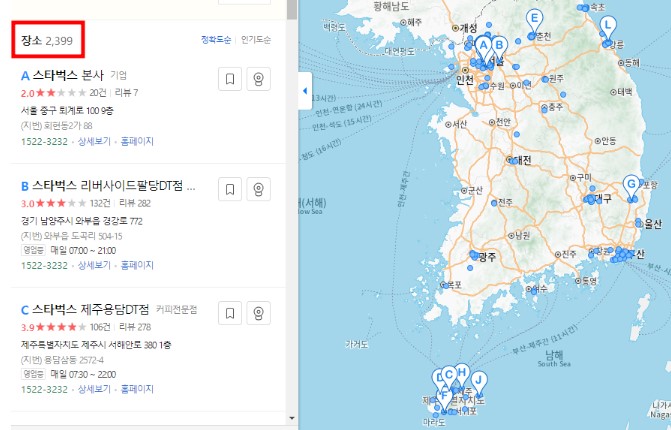Click the 영업중 badge with hours 07:00 ~ 21:00
The height and width of the screenshot is (430, 671).
pyautogui.click(x=33, y=250)
